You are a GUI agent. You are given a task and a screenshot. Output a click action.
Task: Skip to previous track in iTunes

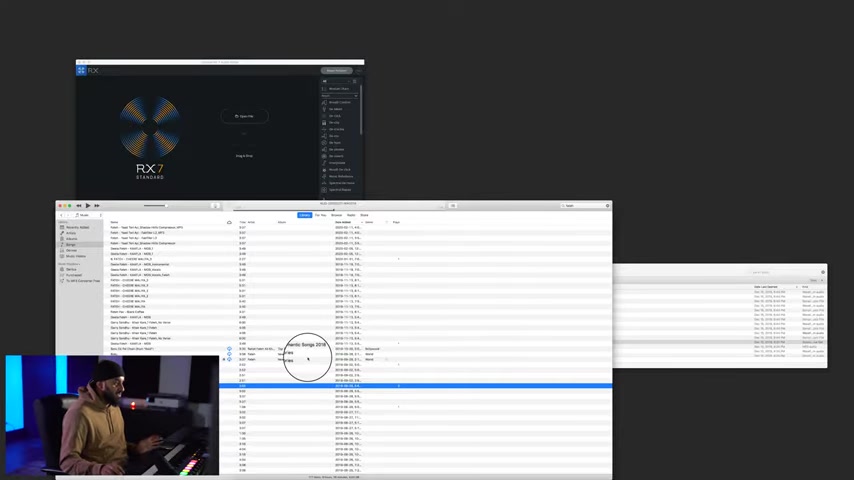click(x=79, y=205)
